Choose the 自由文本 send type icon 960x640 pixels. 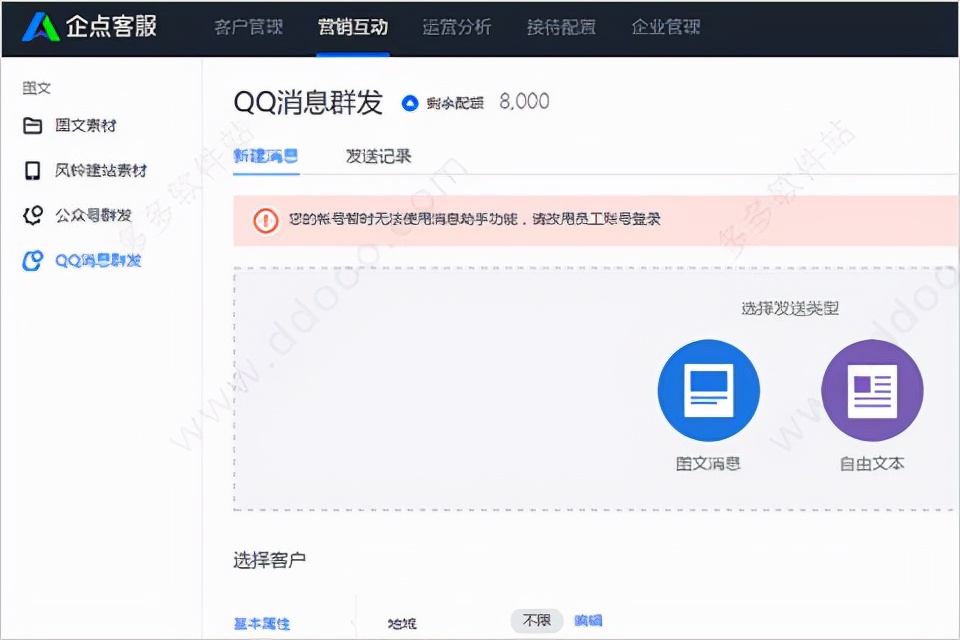[871, 390]
